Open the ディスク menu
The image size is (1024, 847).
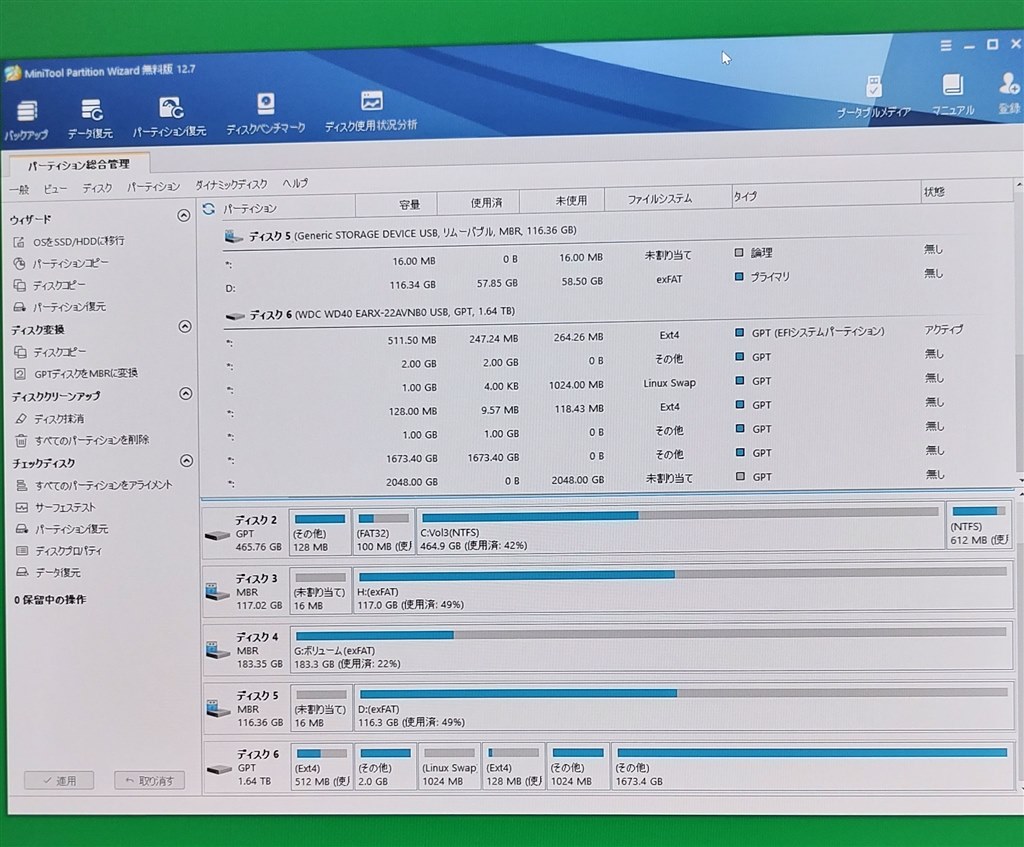(x=97, y=188)
